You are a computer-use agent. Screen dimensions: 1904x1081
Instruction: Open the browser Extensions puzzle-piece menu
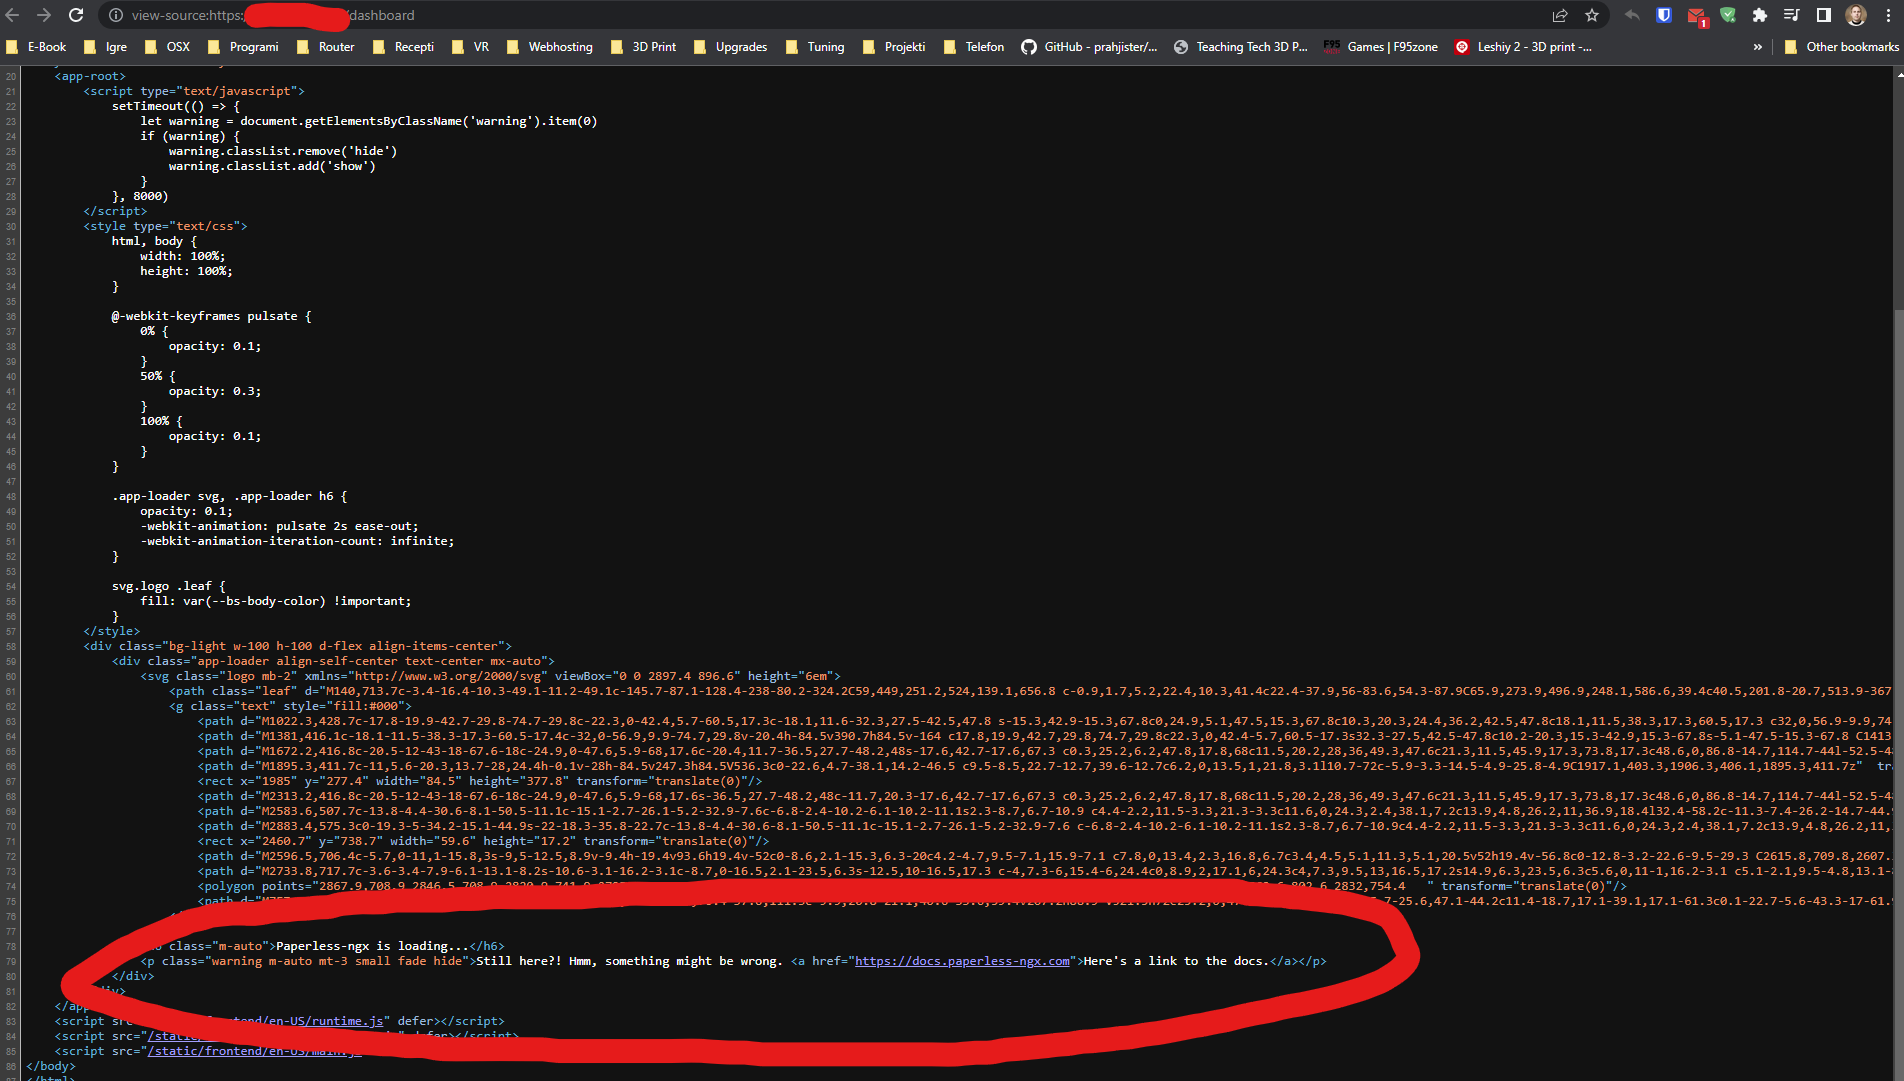point(1759,16)
